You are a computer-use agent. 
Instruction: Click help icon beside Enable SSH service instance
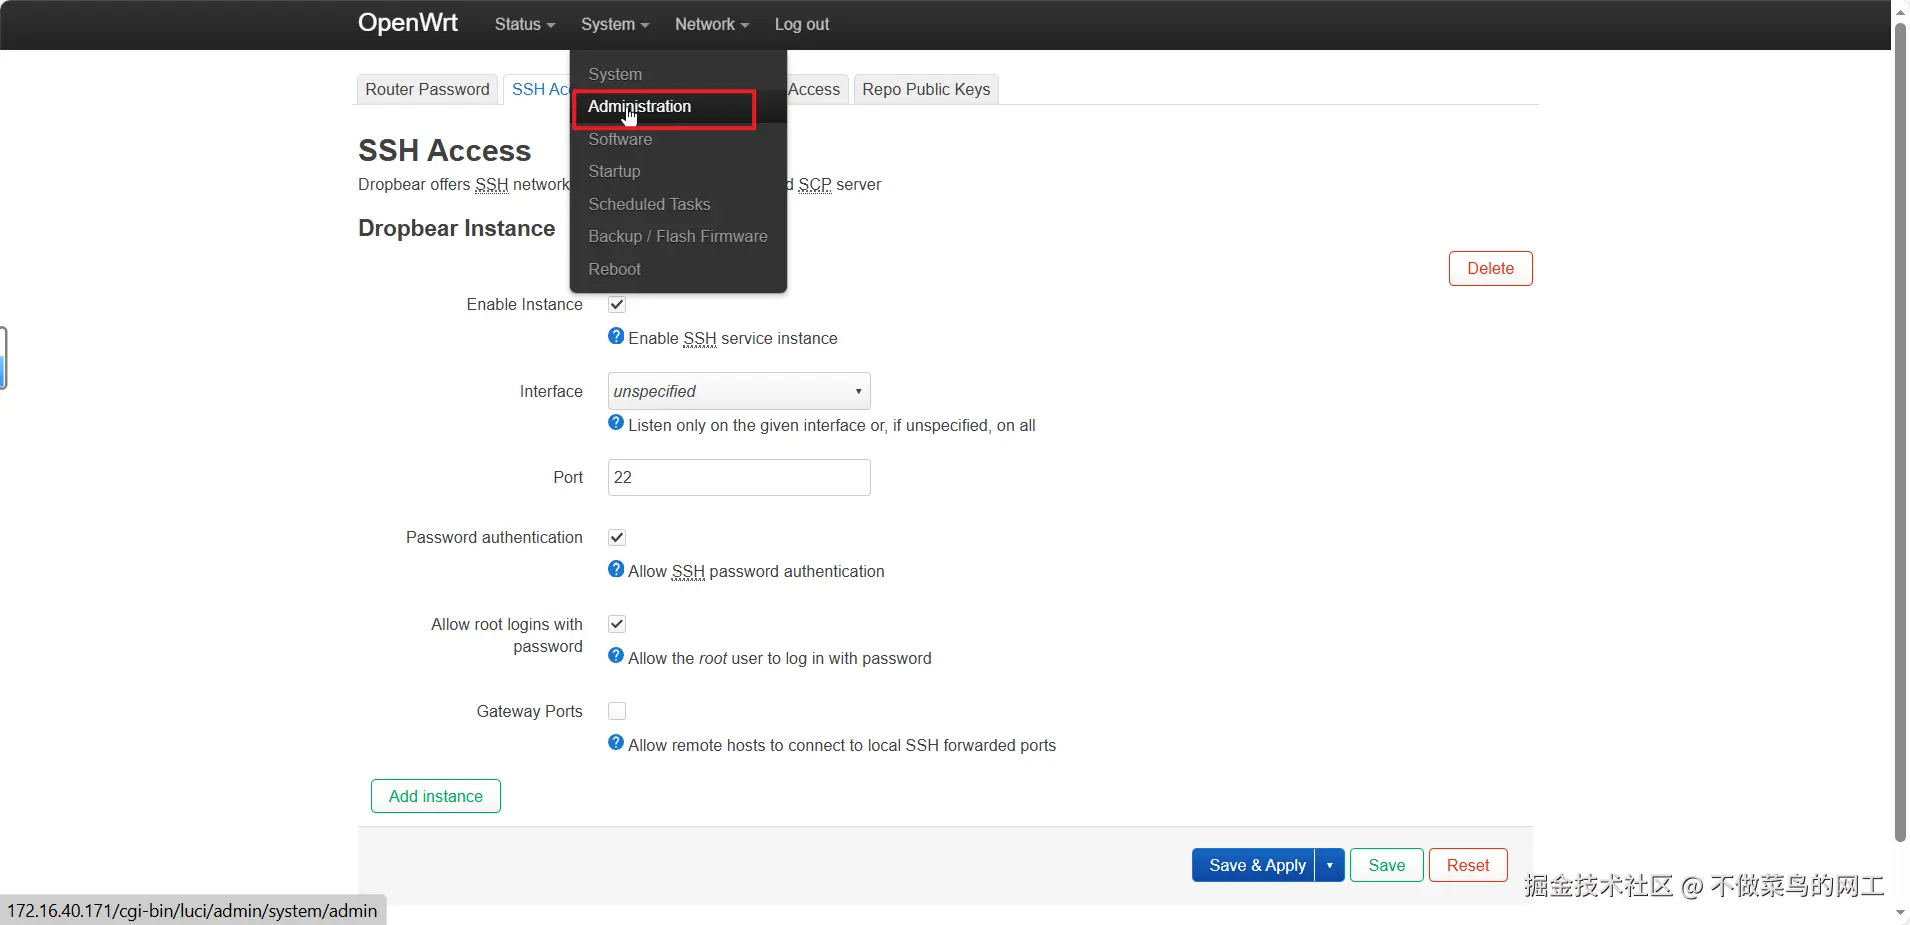point(616,336)
